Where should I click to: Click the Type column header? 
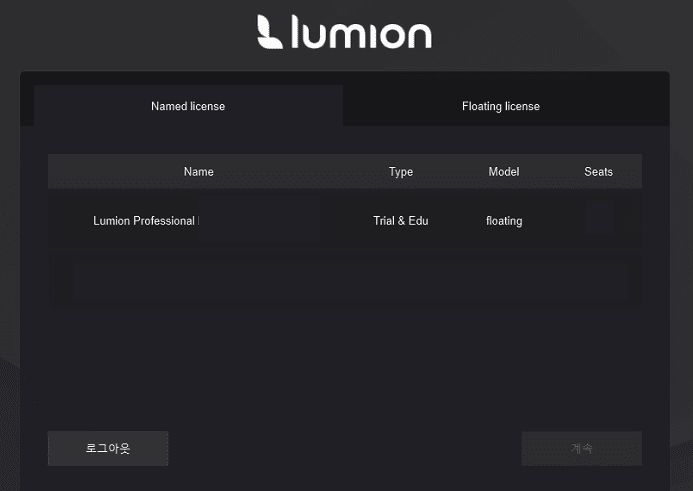tap(400, 172)
